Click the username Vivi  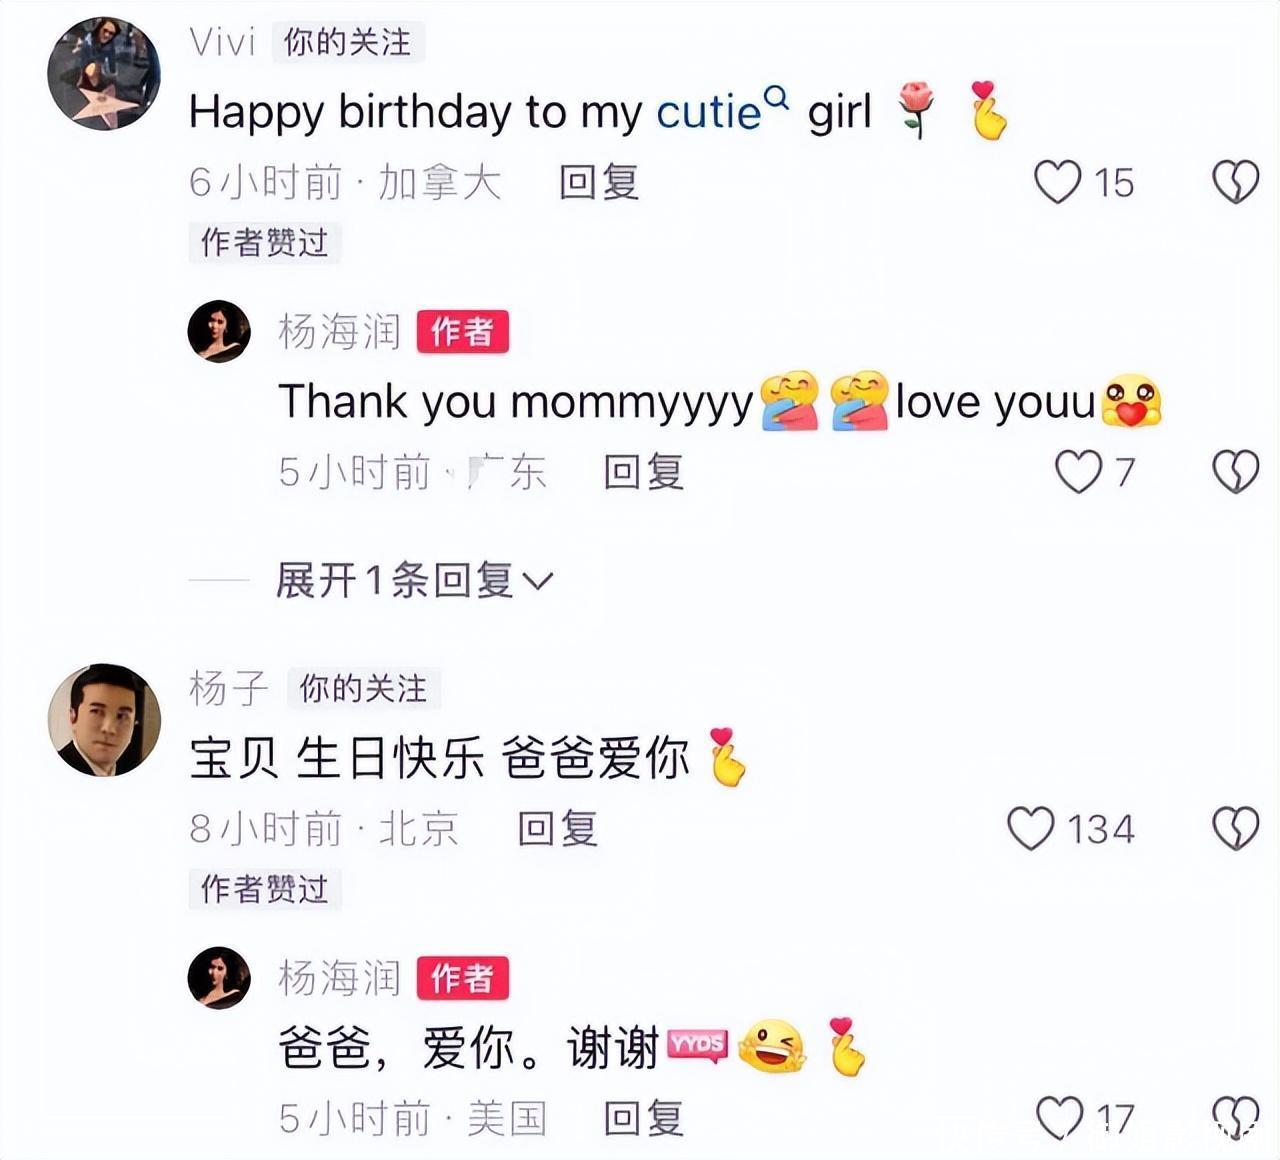pos(223,42)
